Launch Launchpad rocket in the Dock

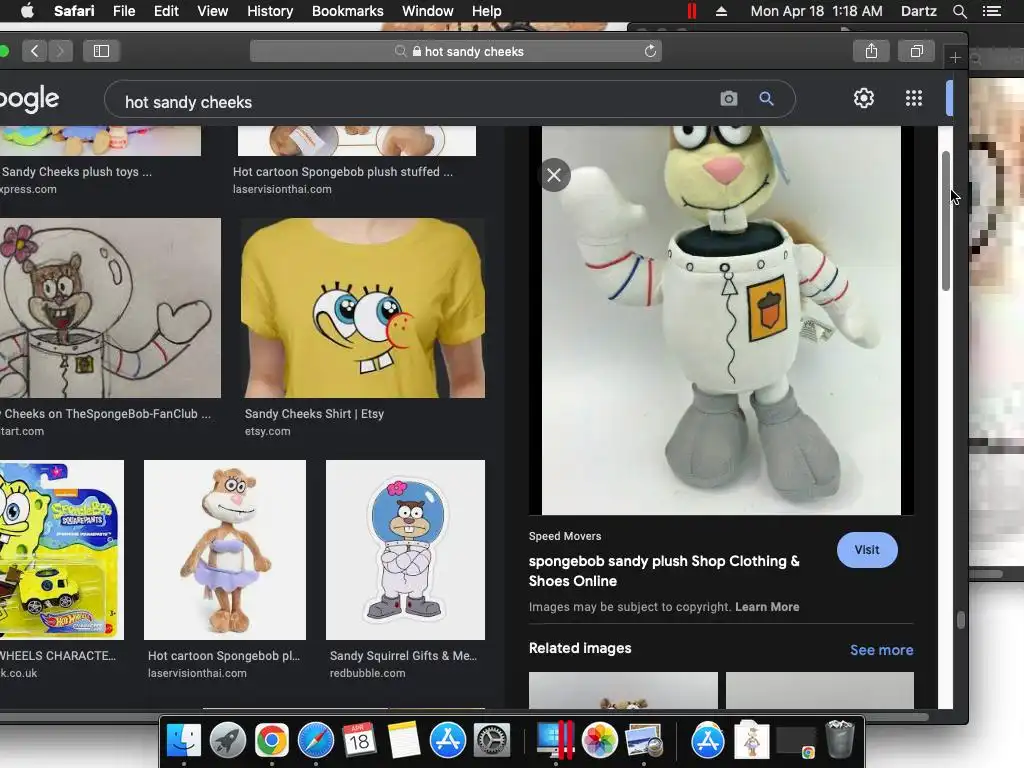[x=227, y=741]
